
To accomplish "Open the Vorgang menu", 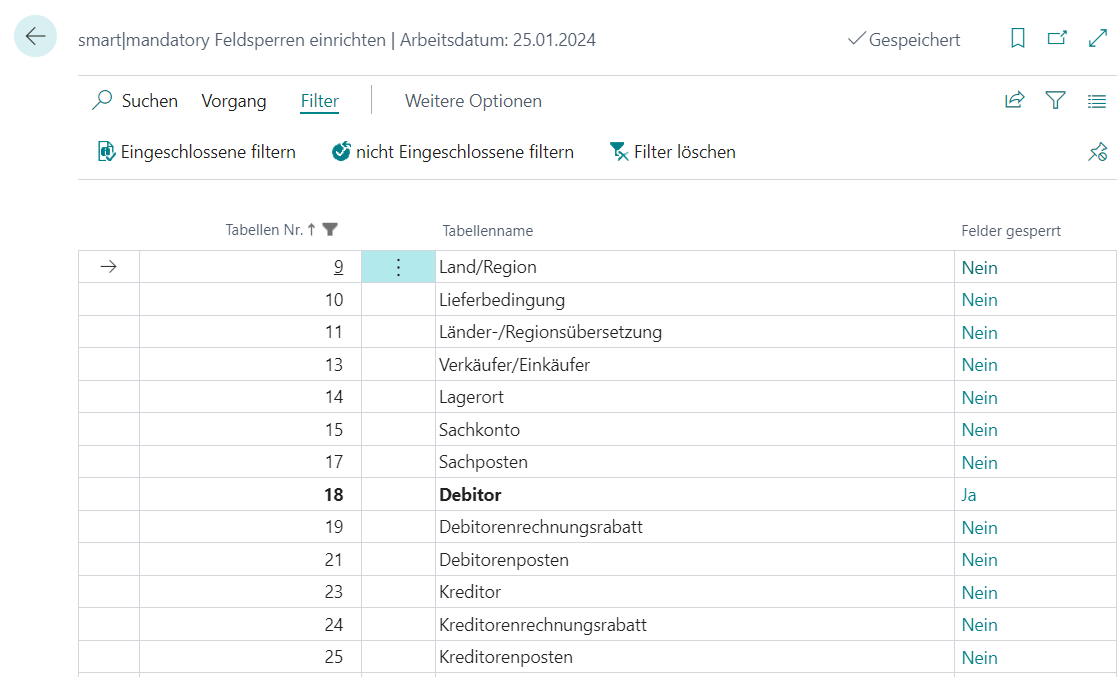I will coord(234,101).
